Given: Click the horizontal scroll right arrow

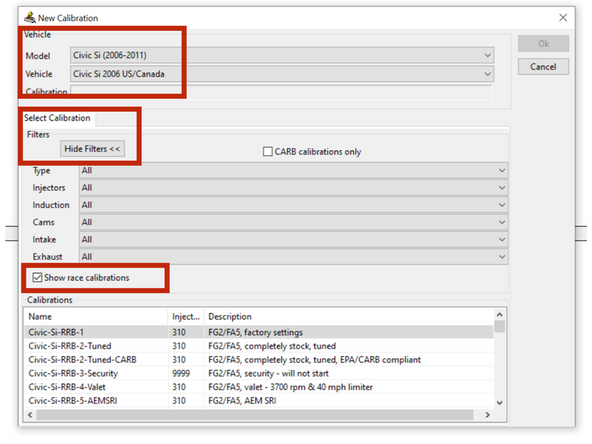Looking at the screenshot, I should pyautogui.click(x=487, y=415).
